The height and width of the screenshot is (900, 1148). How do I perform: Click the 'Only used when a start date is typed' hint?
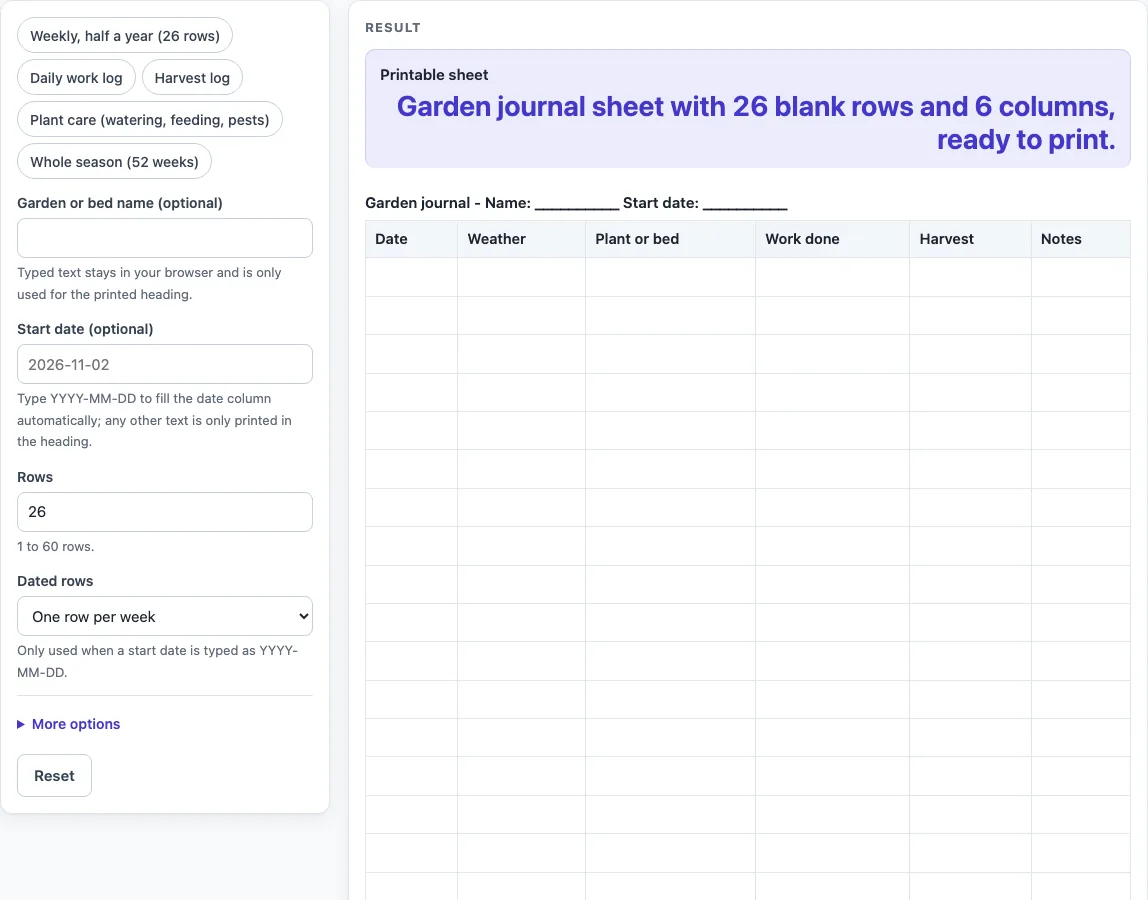pos(157,661)
